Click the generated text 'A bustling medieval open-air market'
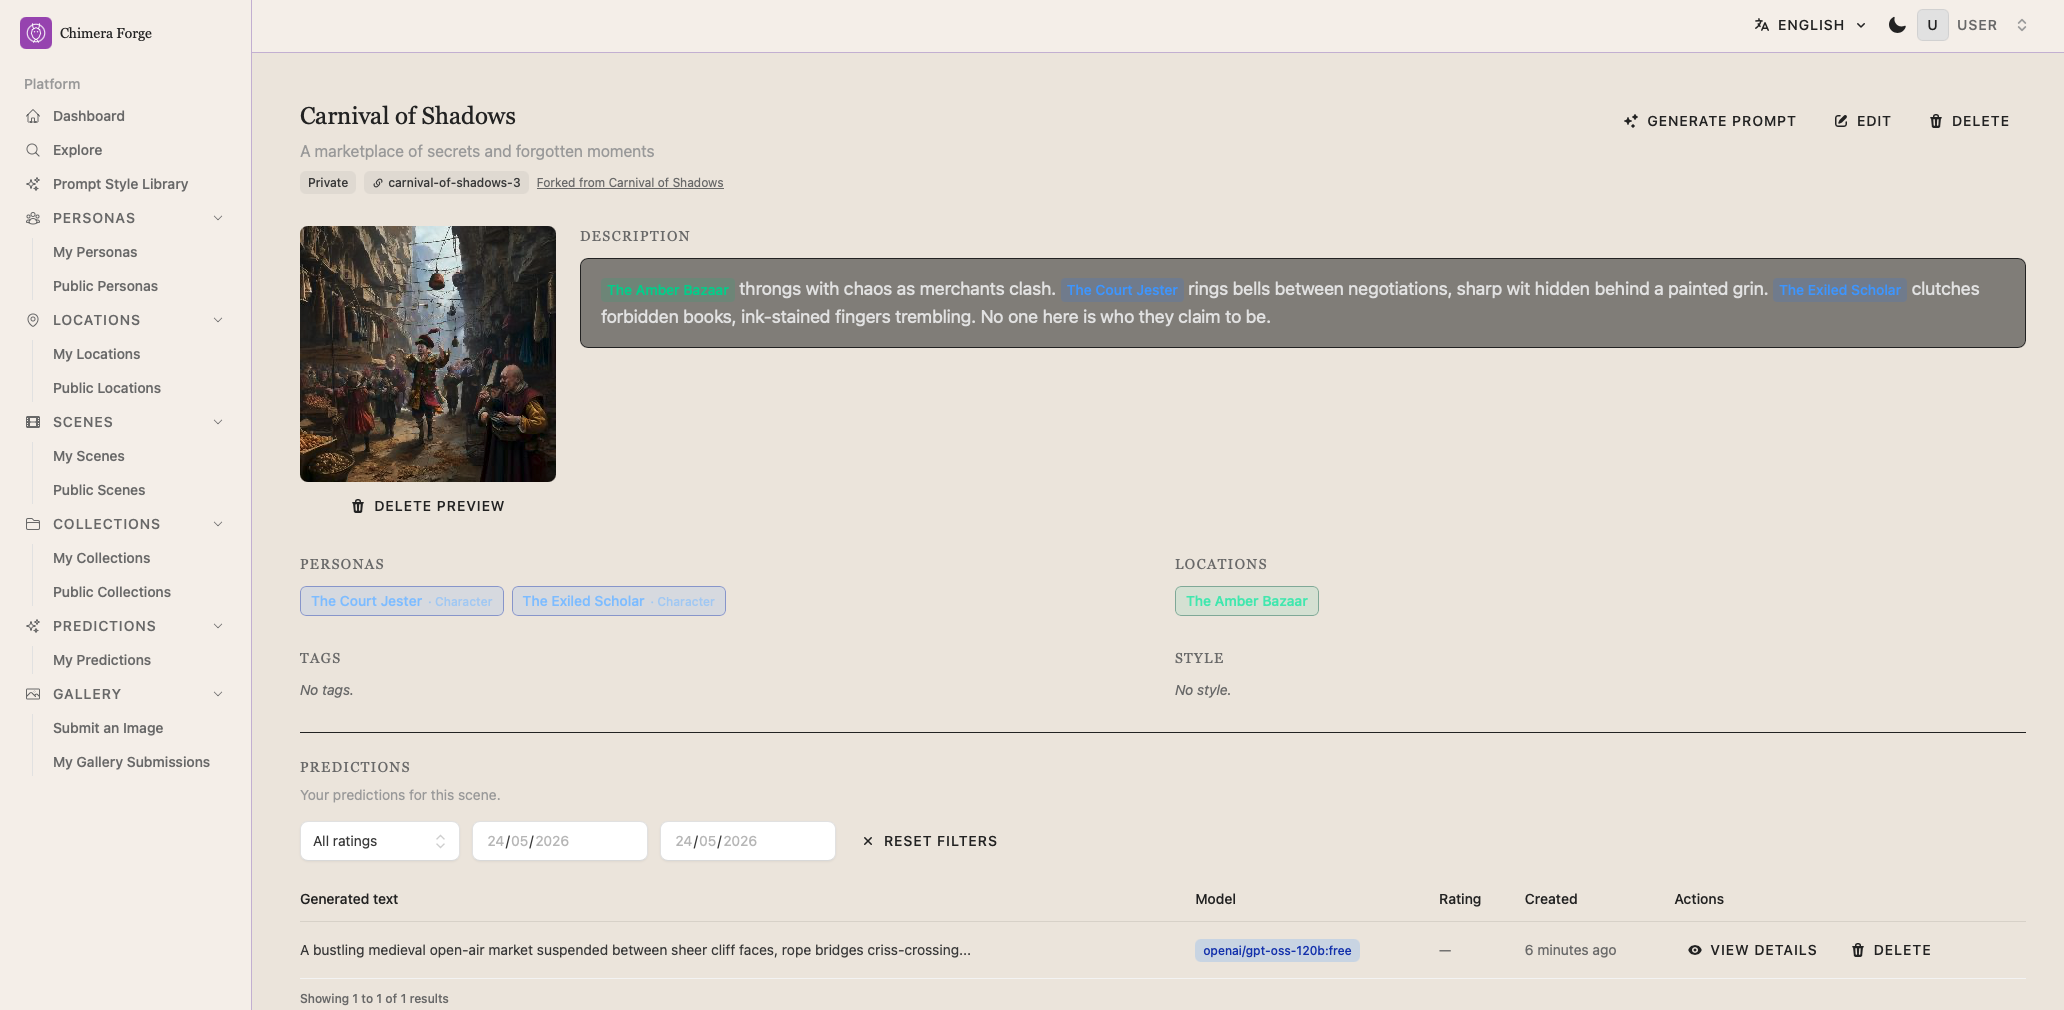Screen dimensions: 2064x1010 635,950
